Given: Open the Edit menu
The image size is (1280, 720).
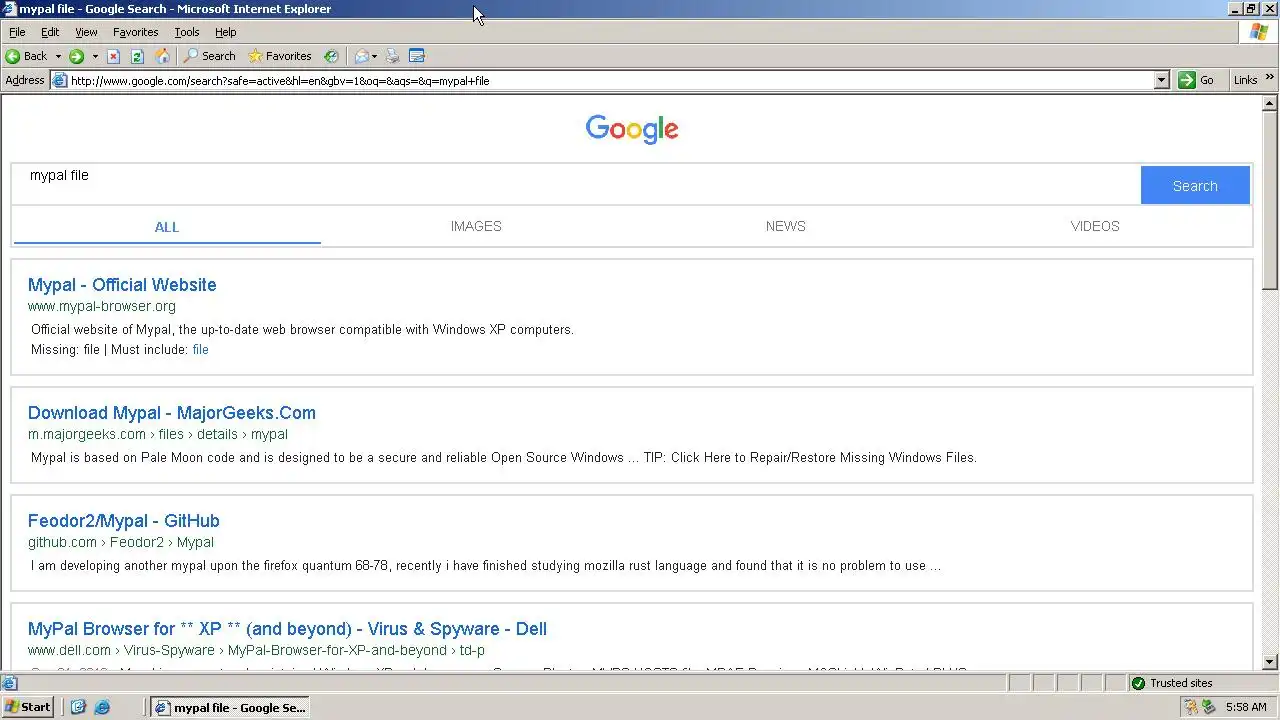Looking at the screenshot, I should [x=50, y=32].
